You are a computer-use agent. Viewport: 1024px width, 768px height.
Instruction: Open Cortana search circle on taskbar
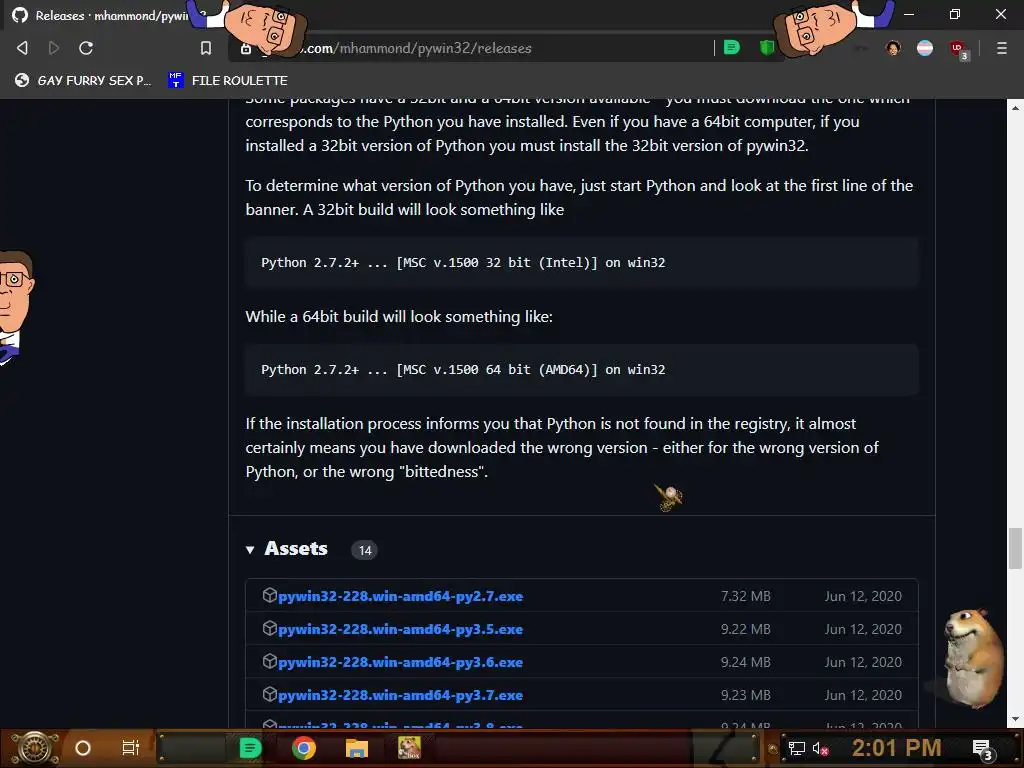pos(83,748)
